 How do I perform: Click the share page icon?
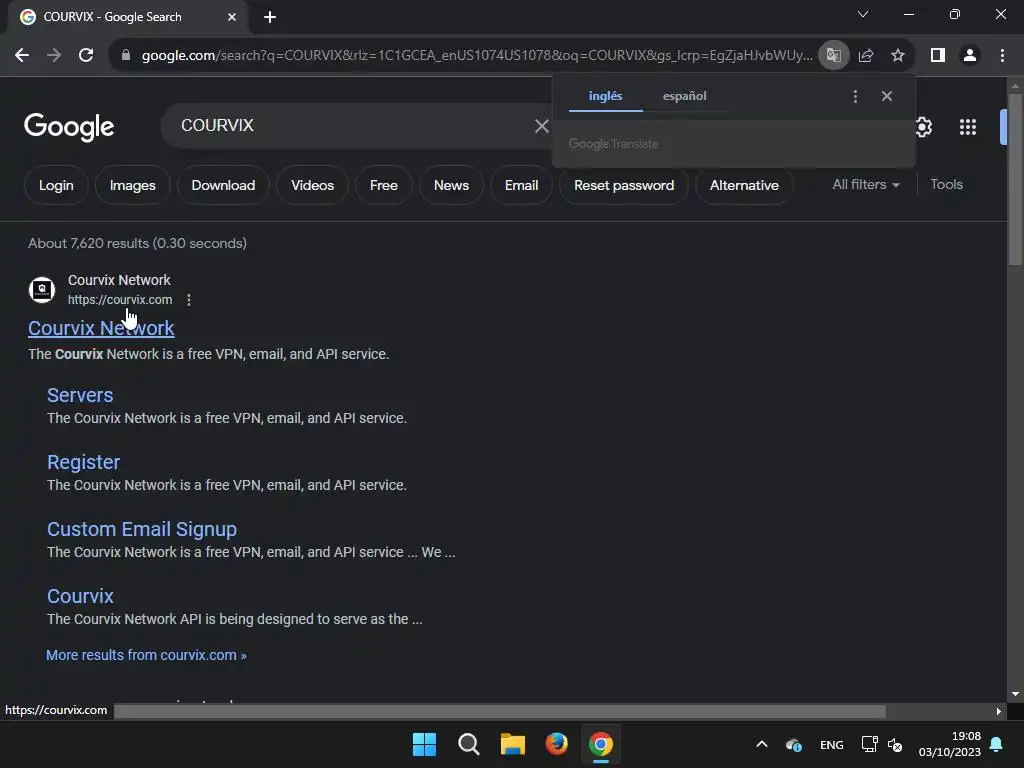pyautogui.click(x=866, y=56)
